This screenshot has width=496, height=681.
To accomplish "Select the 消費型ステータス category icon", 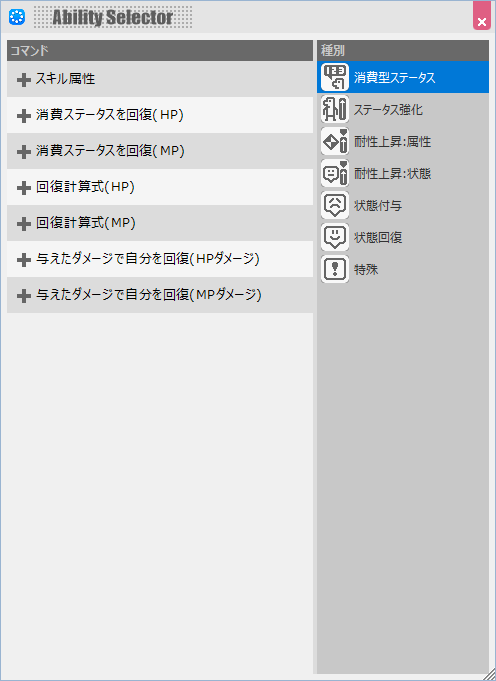I will [x=335, y=77].
